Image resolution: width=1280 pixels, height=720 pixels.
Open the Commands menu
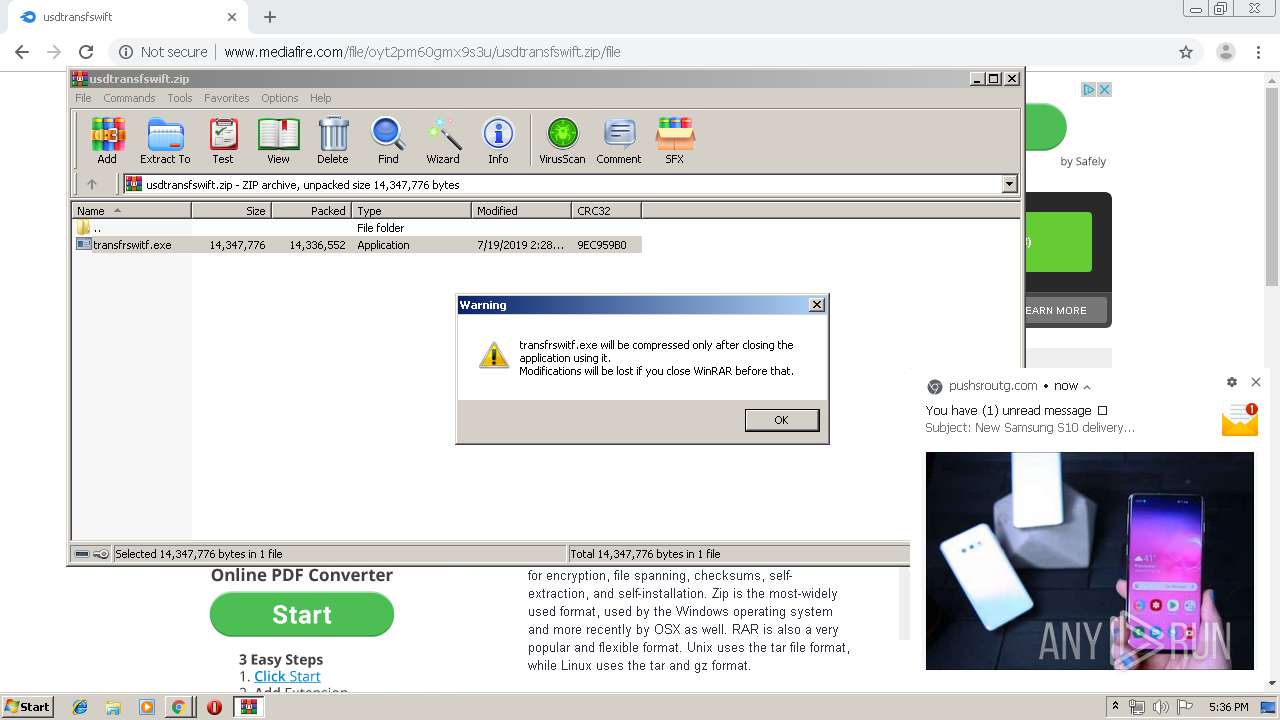coord(129,98)
